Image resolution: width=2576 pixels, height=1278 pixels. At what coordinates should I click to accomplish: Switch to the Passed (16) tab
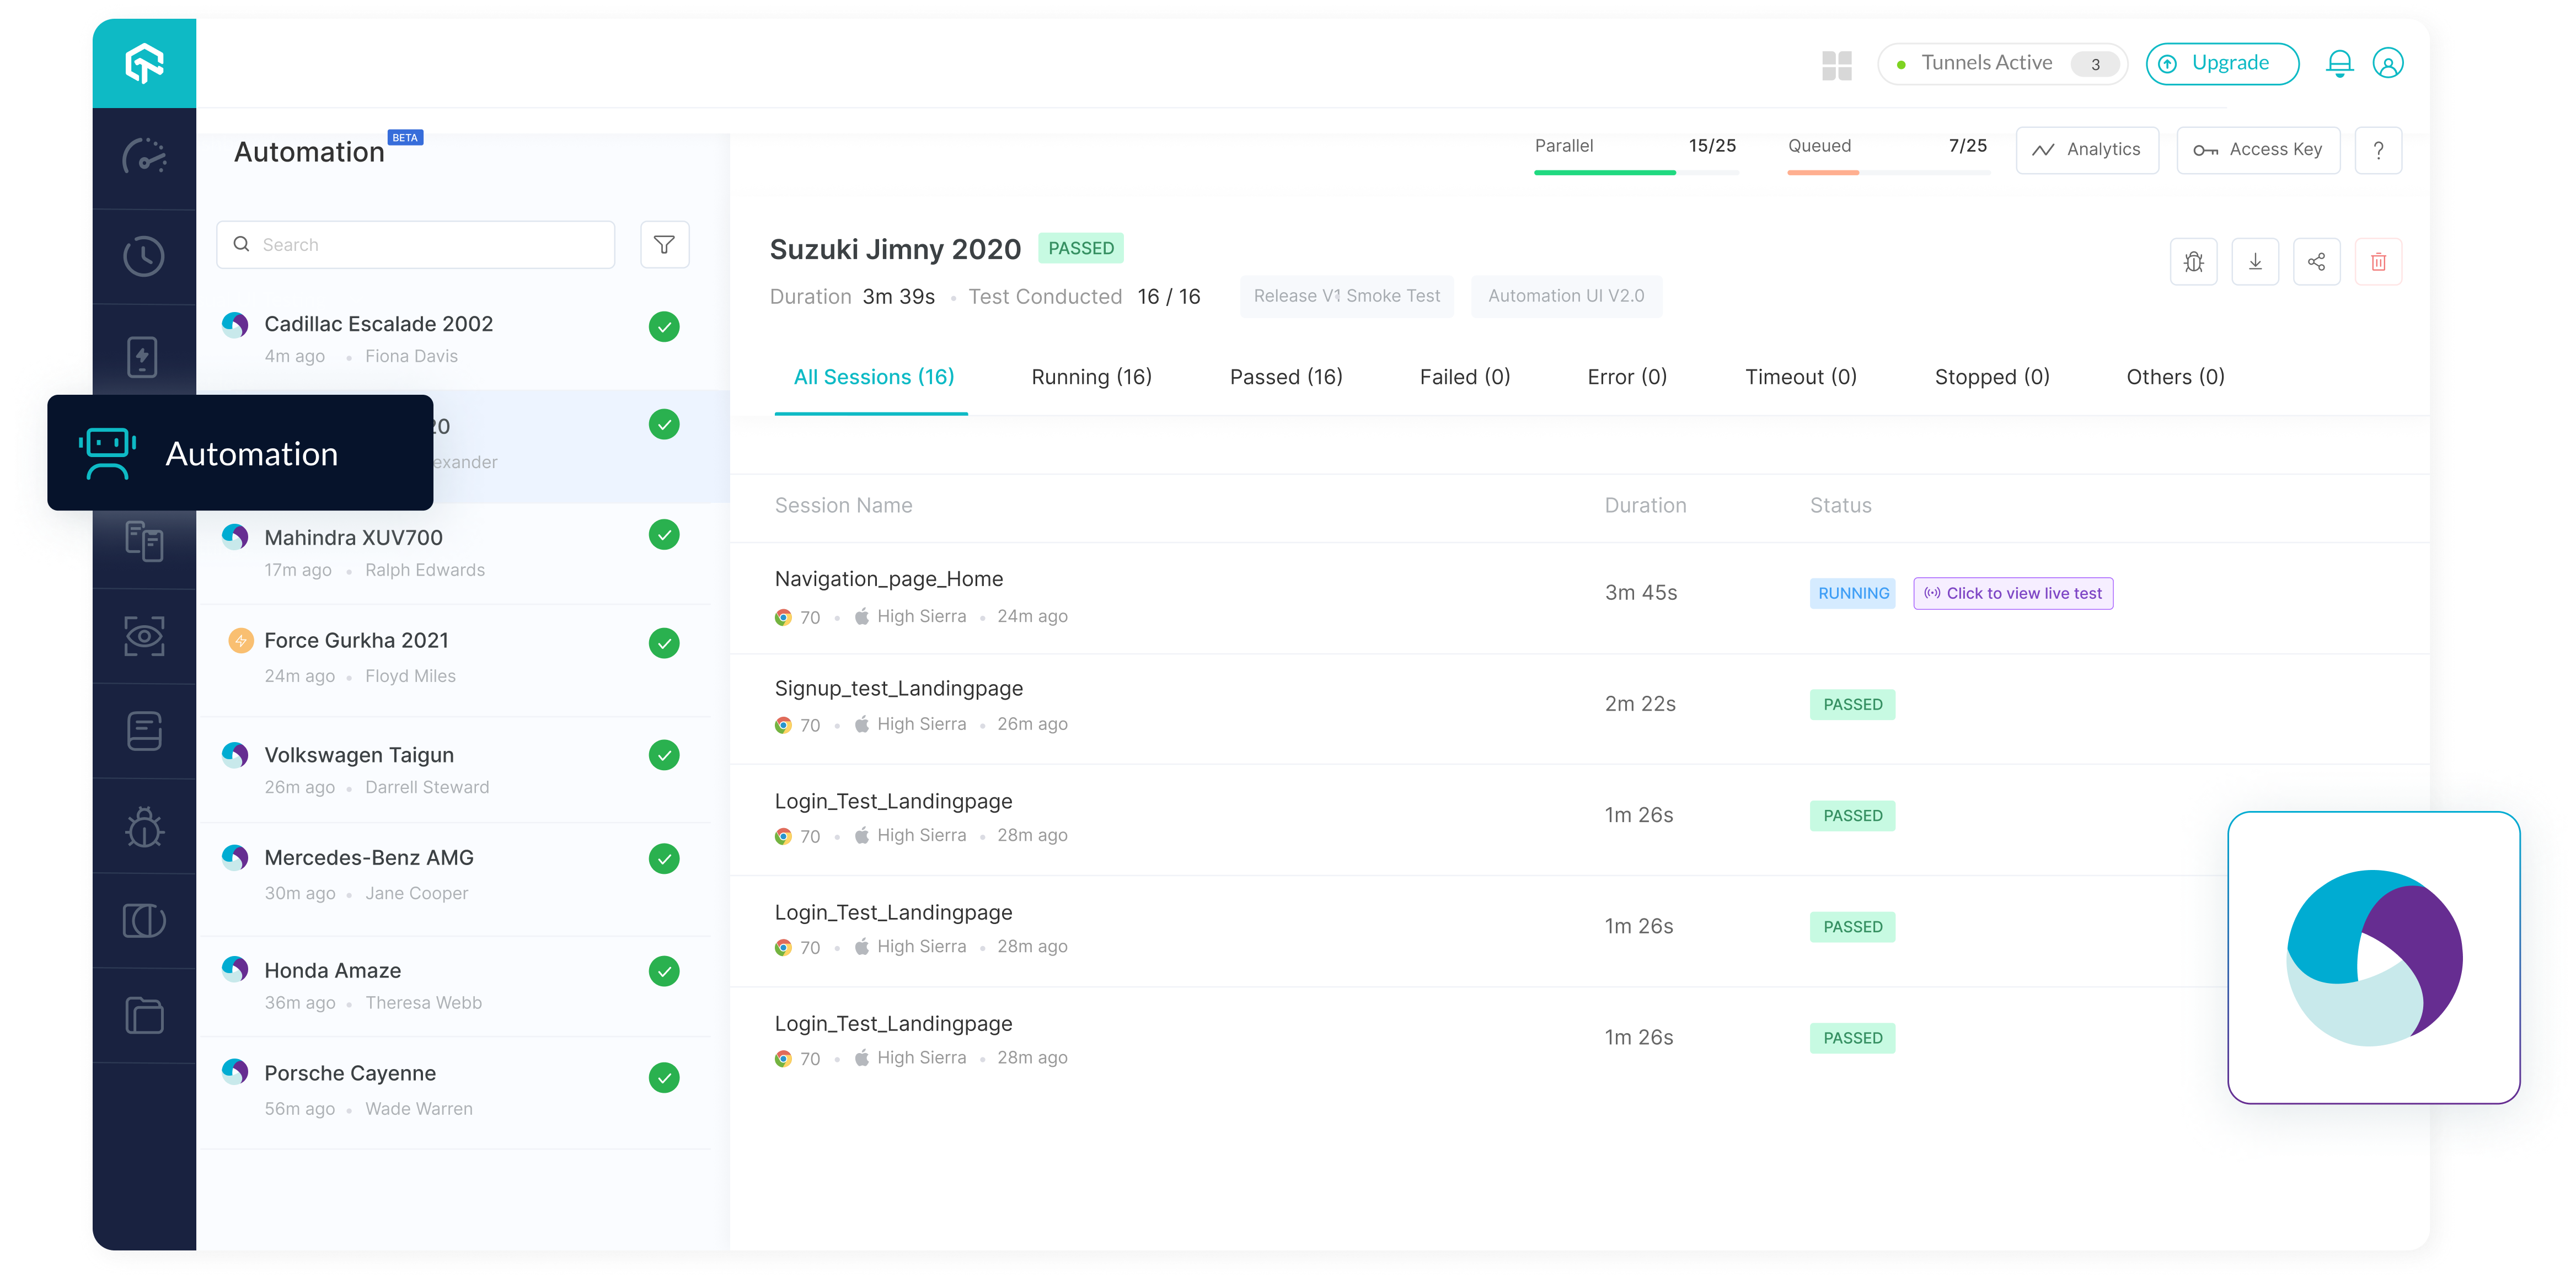point(1286,377)
